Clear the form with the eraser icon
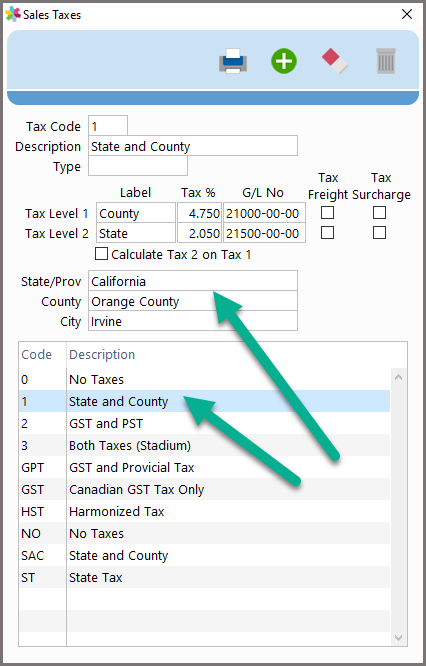Image resolution: width=426 pixels, height=666 pixels. [335, 61]
